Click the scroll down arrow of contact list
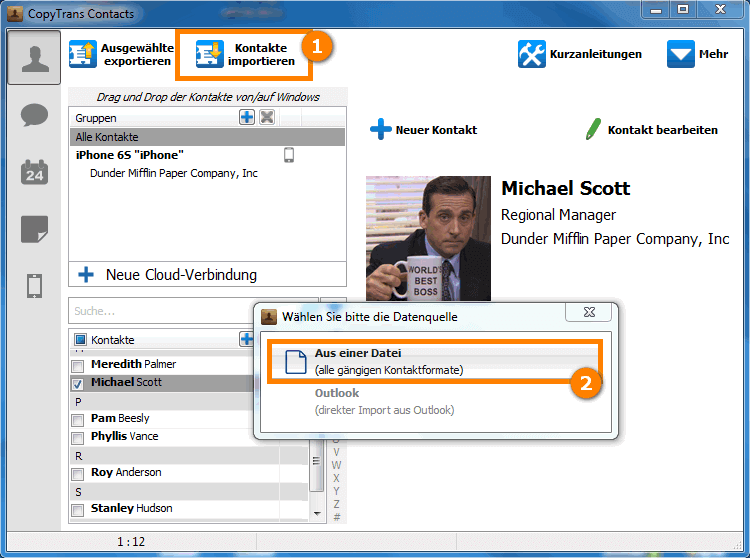 [317, 514]
